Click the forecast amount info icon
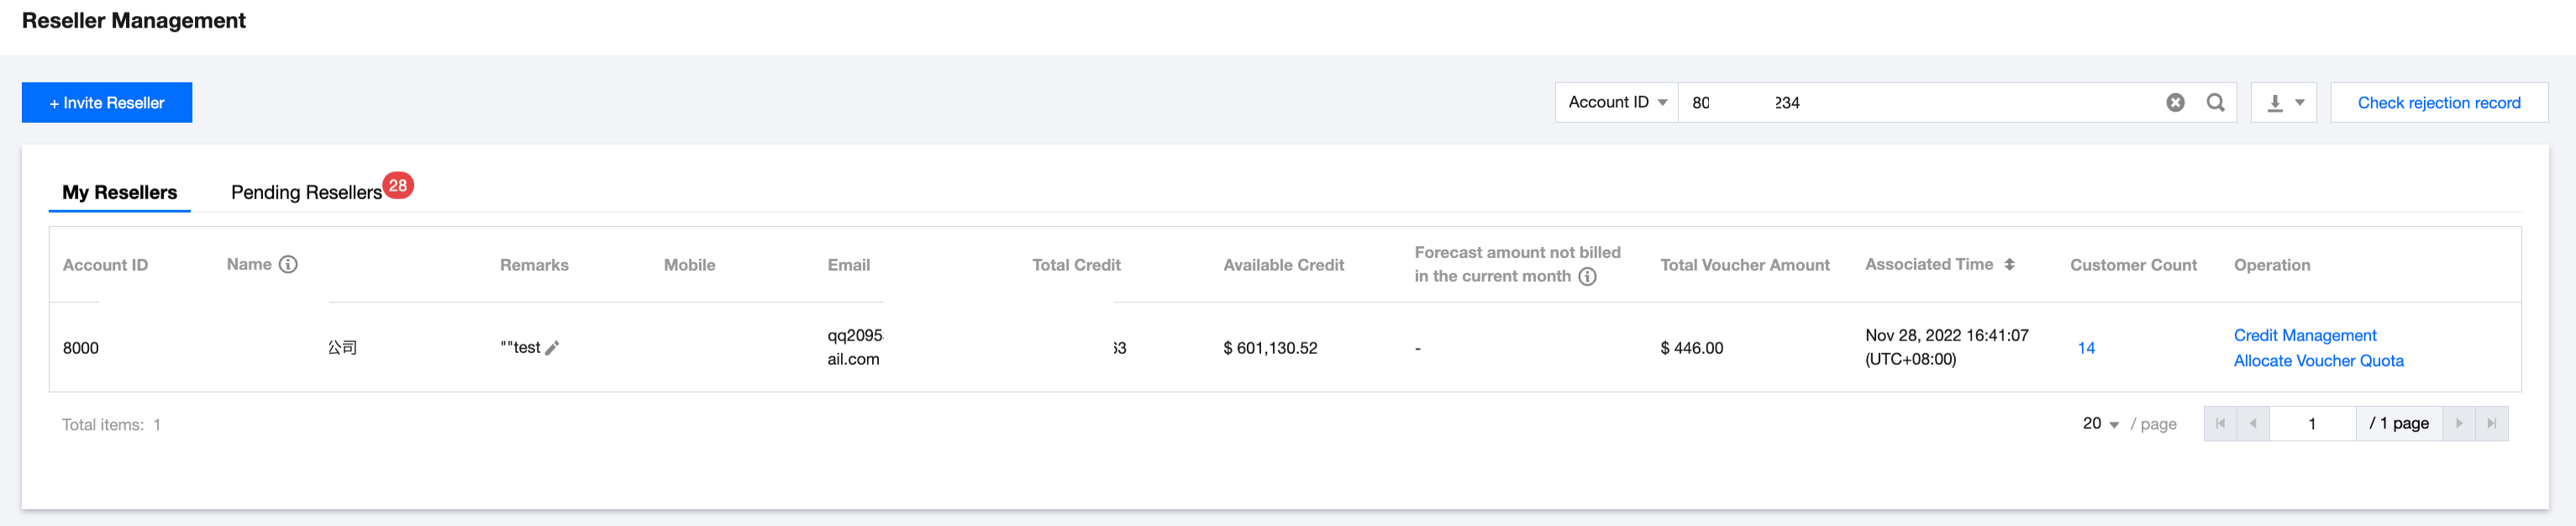This screenshot has width=2576, height=526. pyautogui.click(x=1587, y=277)
